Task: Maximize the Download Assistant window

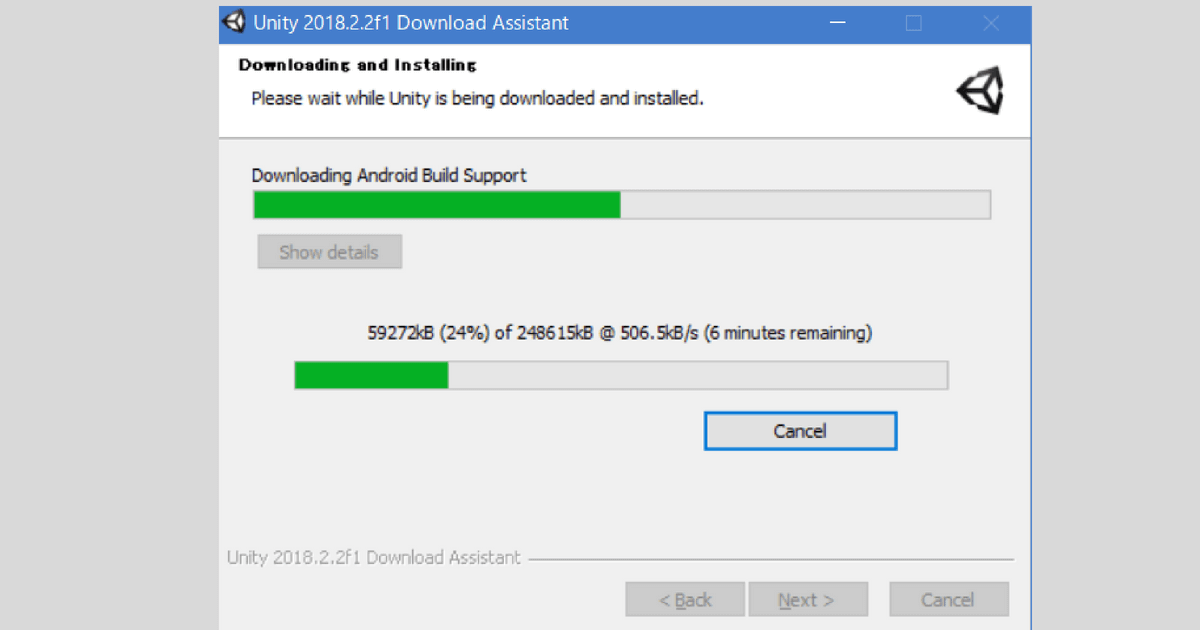Action: click(913, 23)
